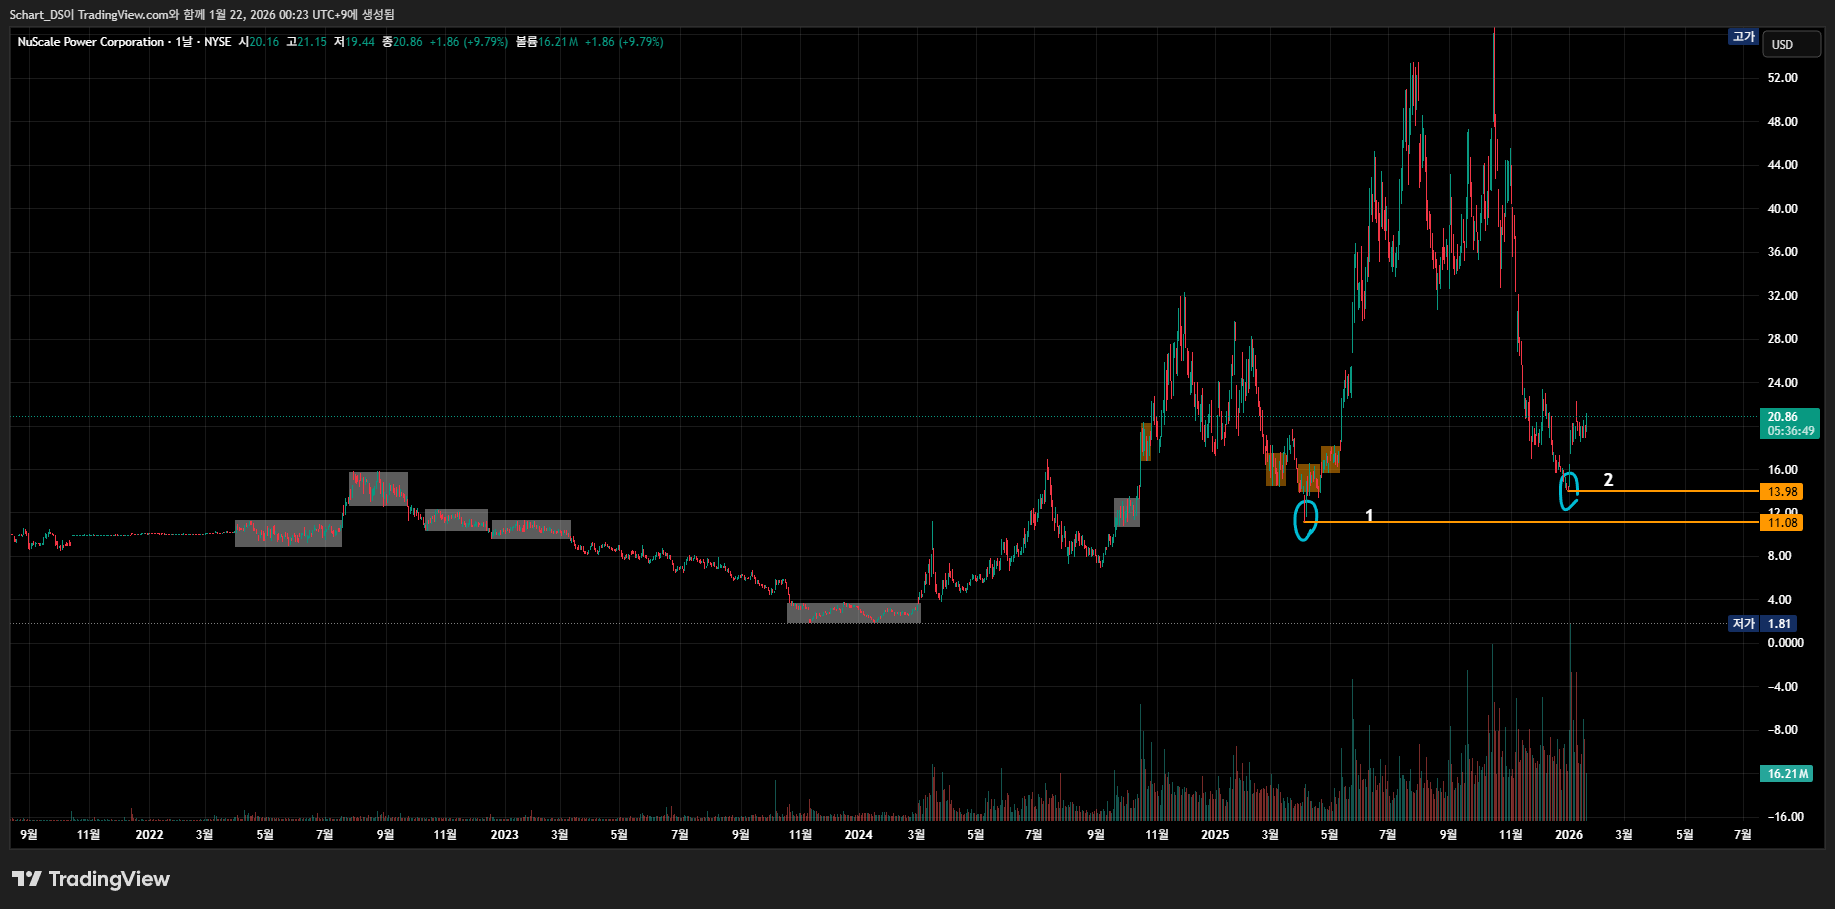This screenshot has width=1835, height=909.
Task: Click the snapshot caption mentioning Schart_DS
Action: click(202, 14)
